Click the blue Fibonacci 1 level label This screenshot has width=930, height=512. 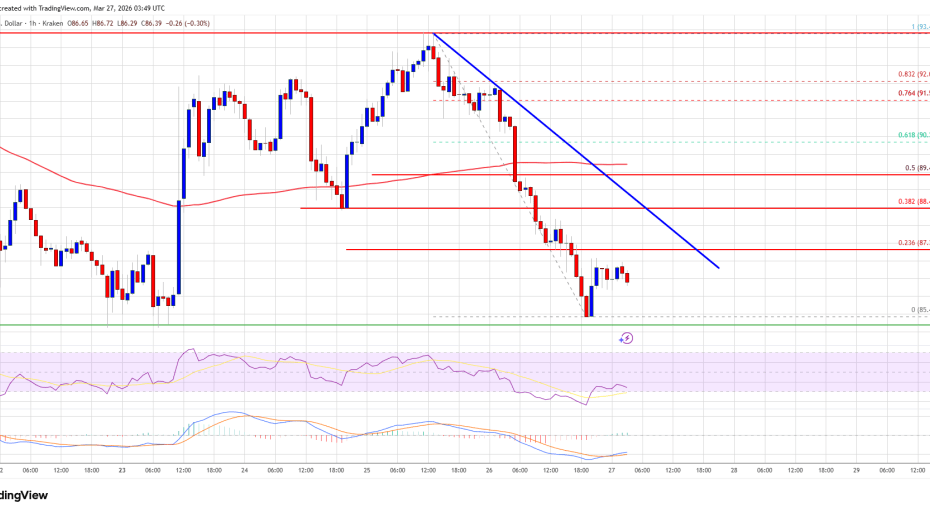[921, 27]
